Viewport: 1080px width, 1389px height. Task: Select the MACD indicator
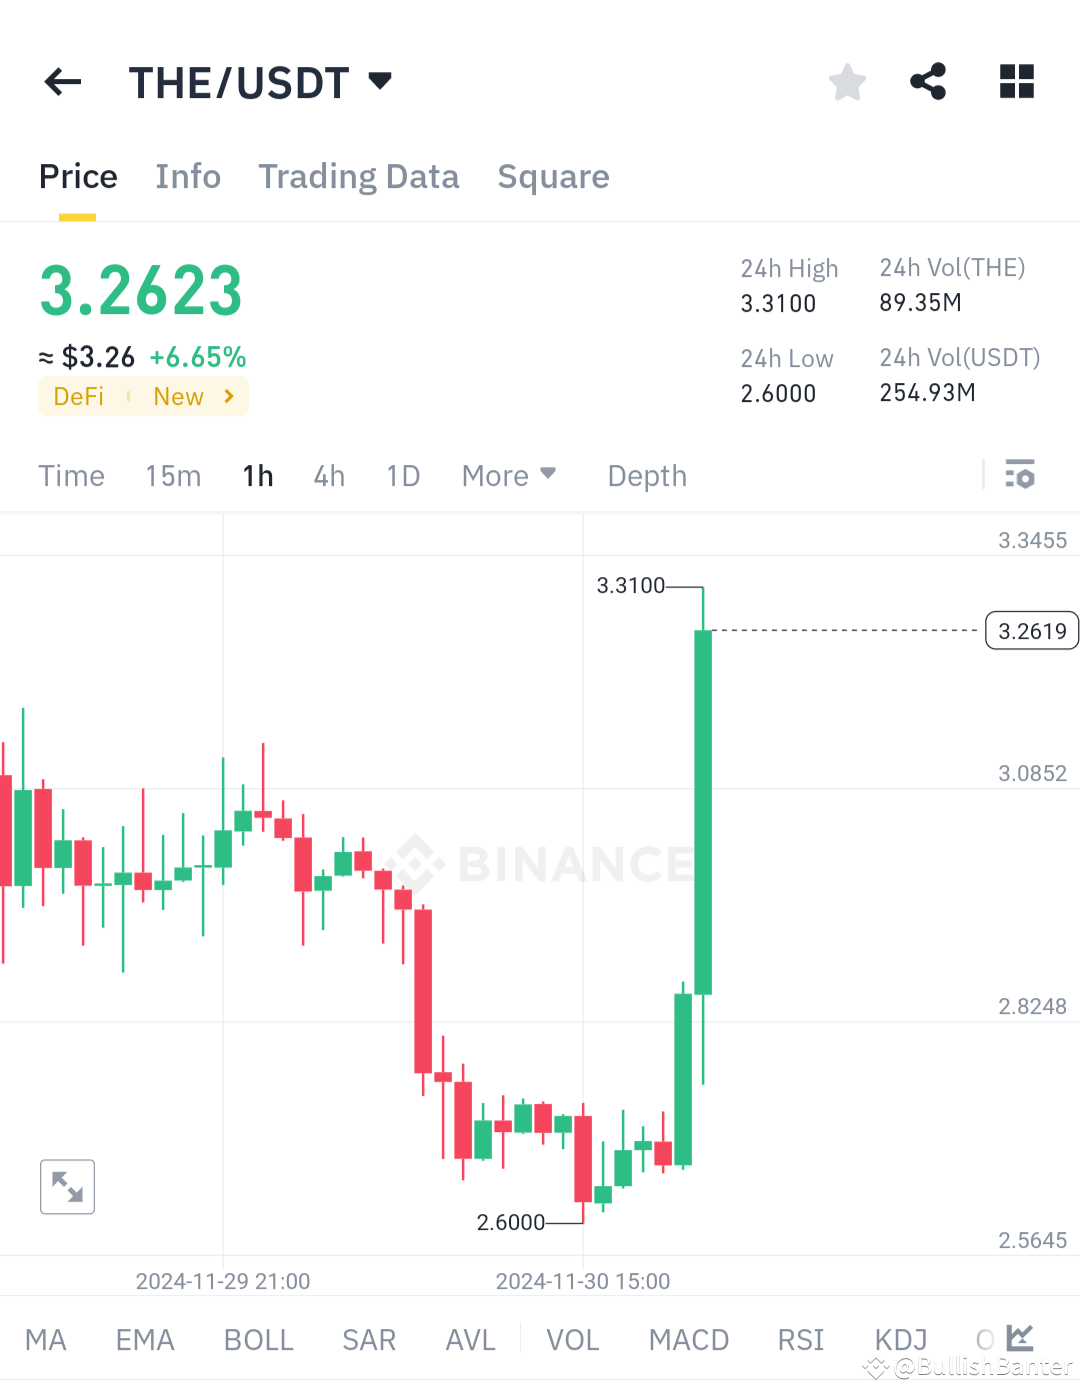point(688,1340)
